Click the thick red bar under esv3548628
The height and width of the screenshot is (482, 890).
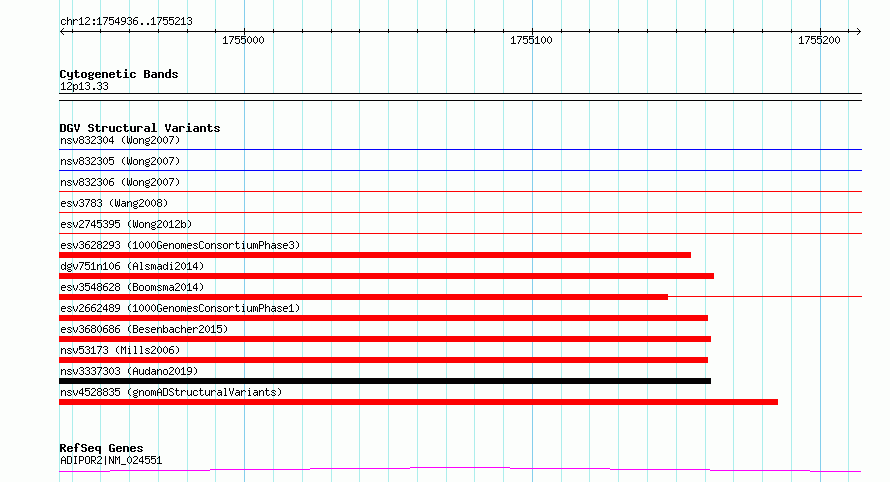click(x=363, y=297)
